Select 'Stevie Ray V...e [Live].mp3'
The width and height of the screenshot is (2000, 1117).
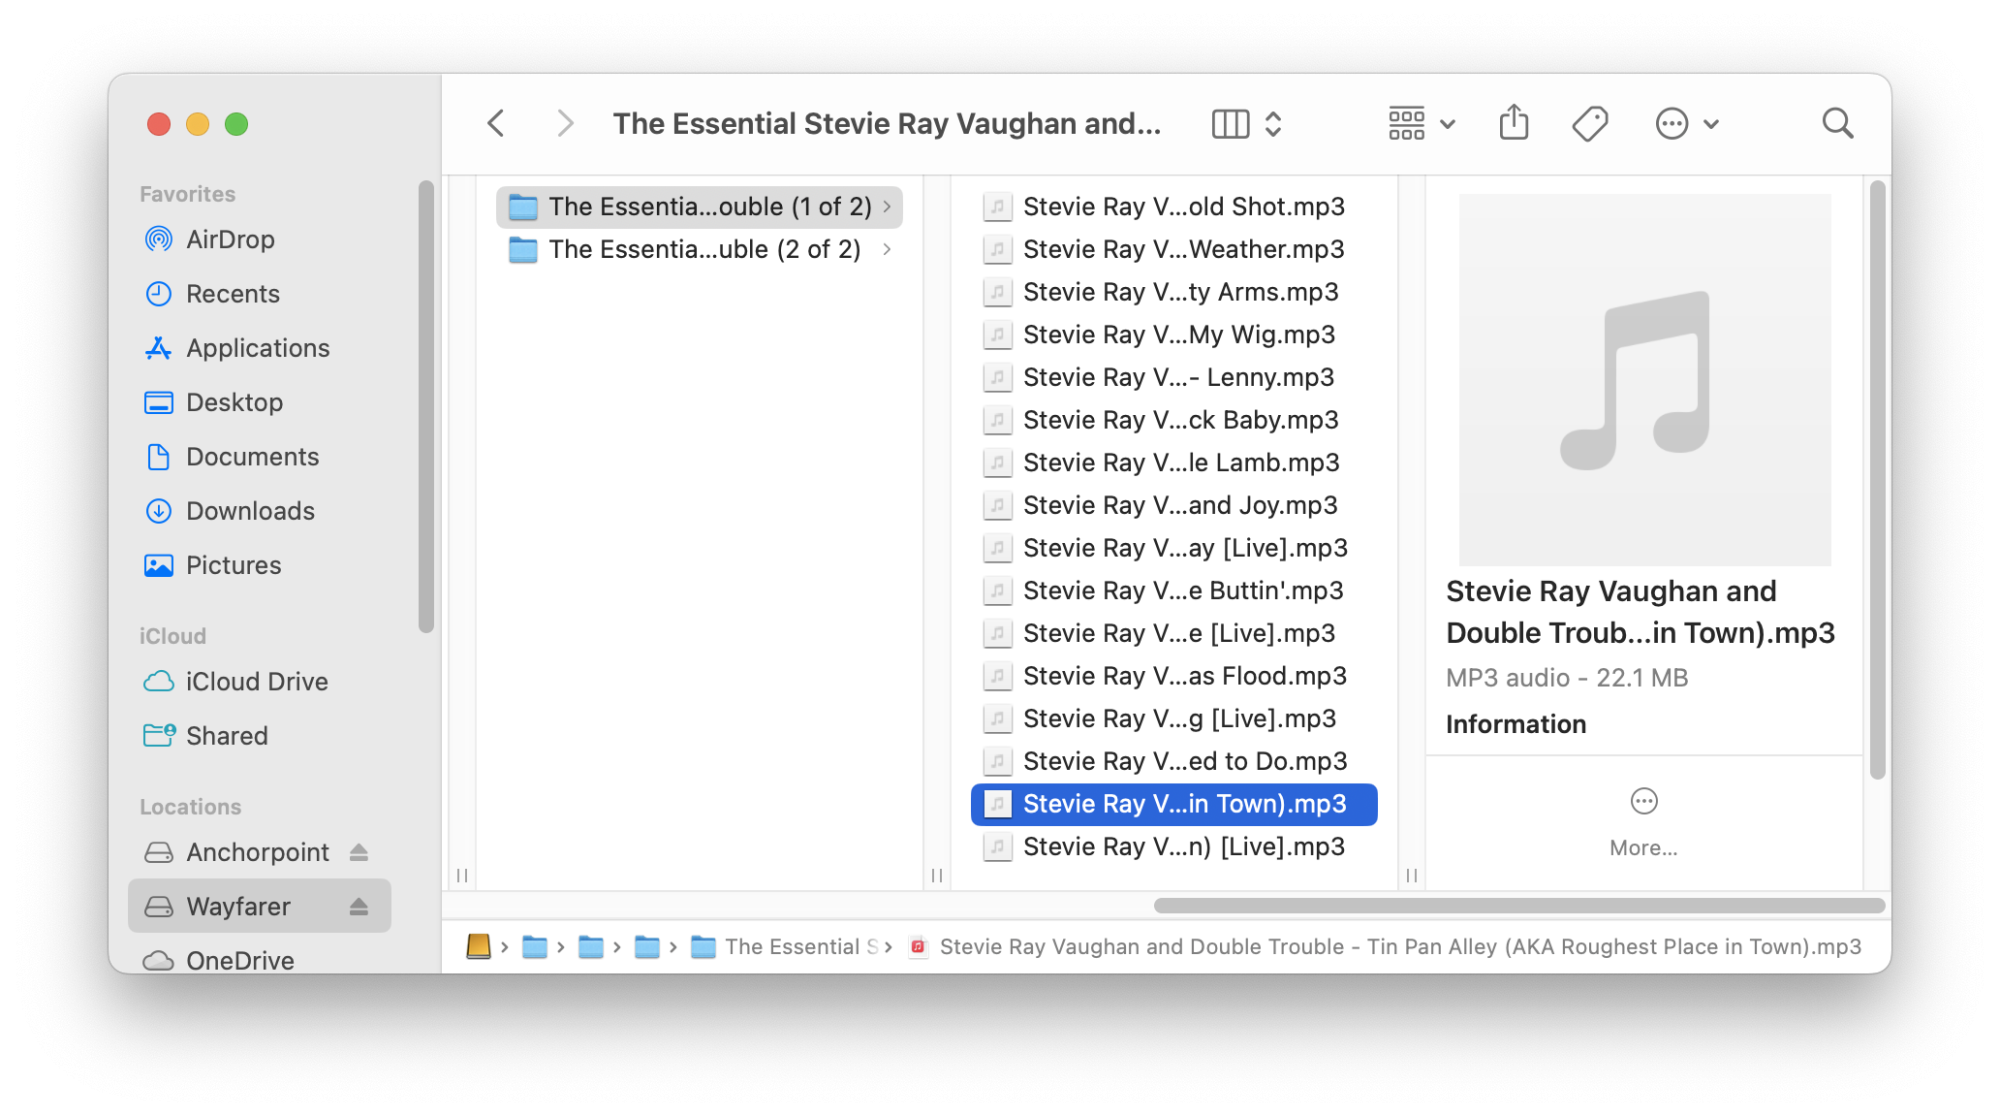pyautogui.click(x=1174, y=633)
